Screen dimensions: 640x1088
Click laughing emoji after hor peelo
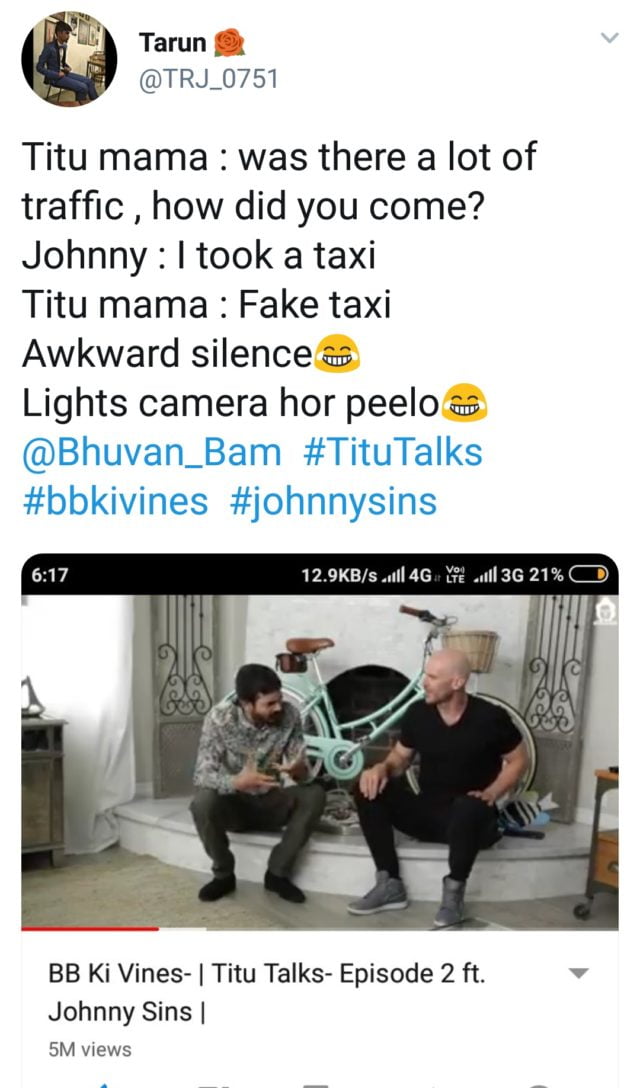coord(464,403)
